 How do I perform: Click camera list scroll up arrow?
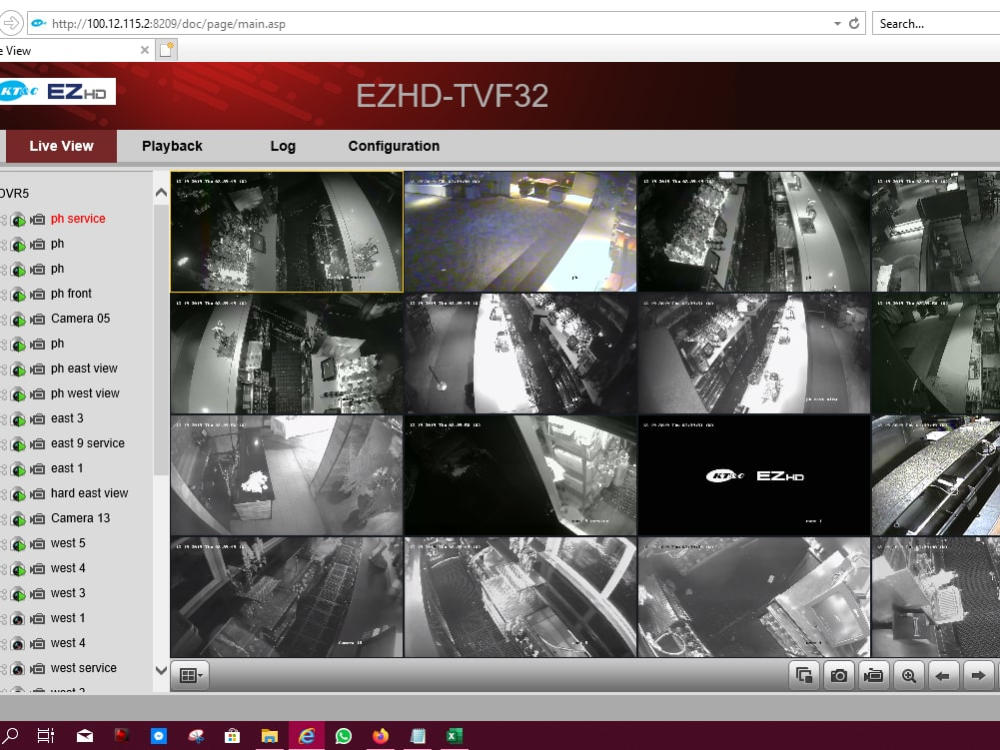[161, 192]
